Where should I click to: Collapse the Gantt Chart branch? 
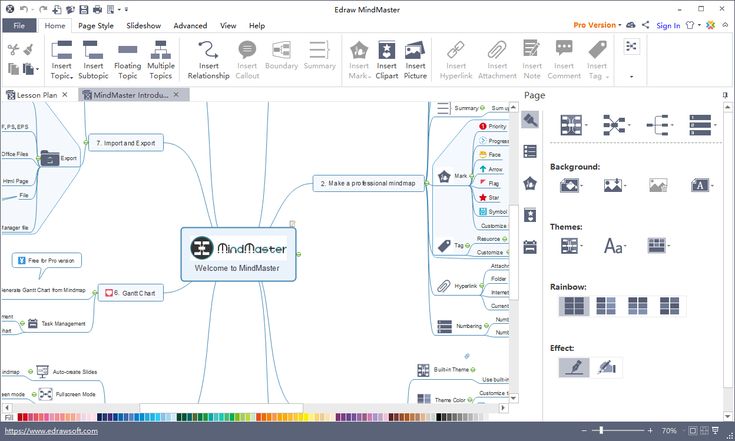click(95, 293)
